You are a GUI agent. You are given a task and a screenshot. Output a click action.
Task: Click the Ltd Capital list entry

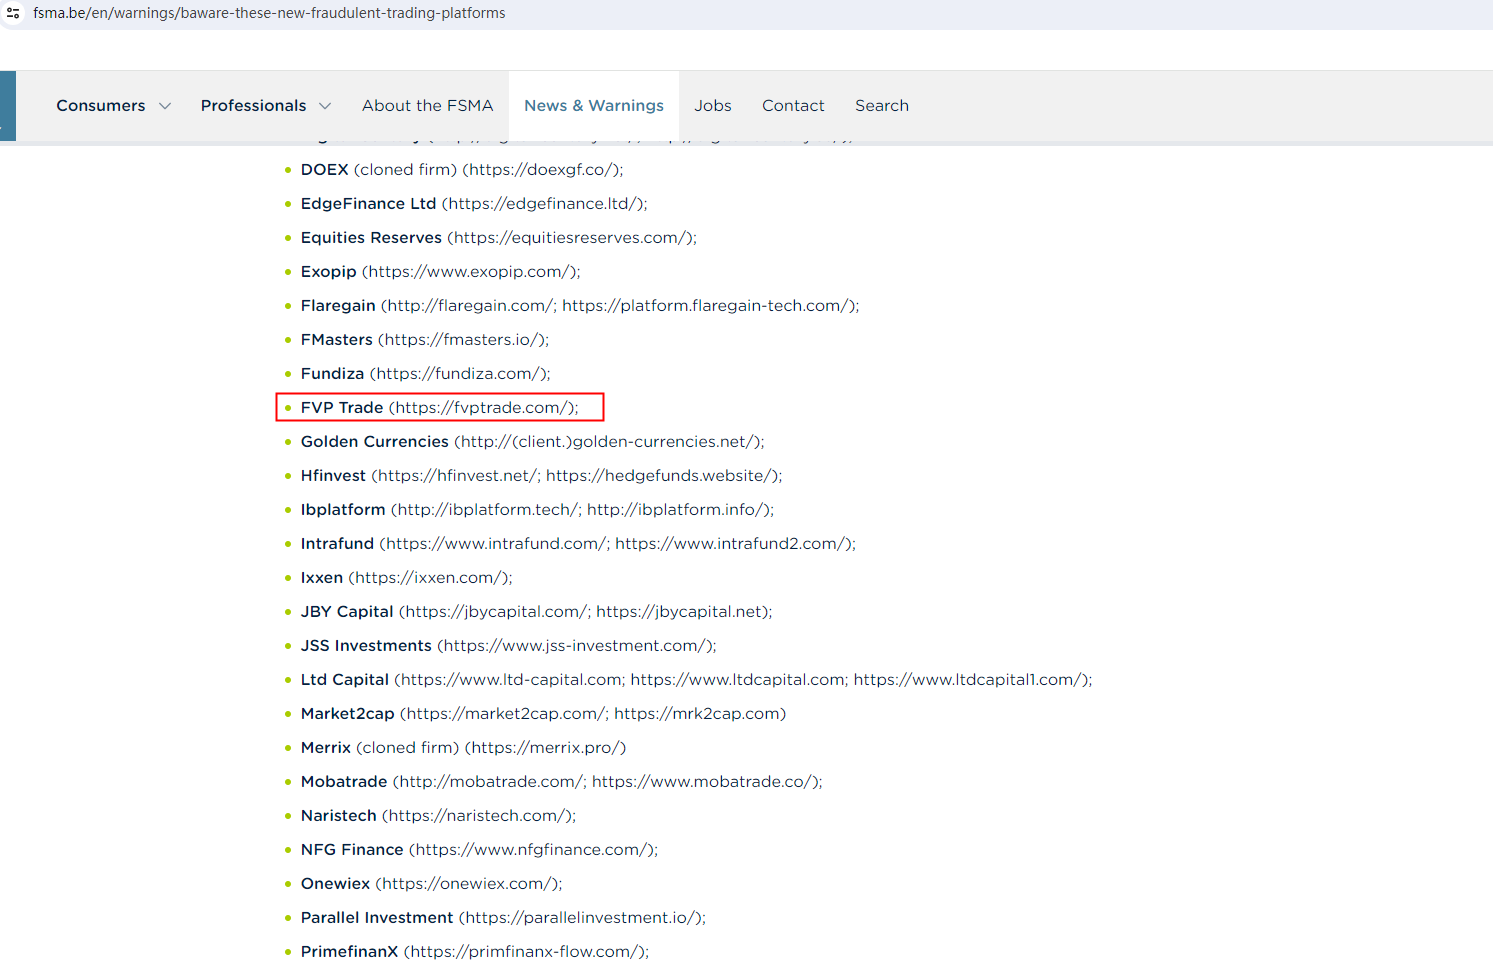pos(695,680)
